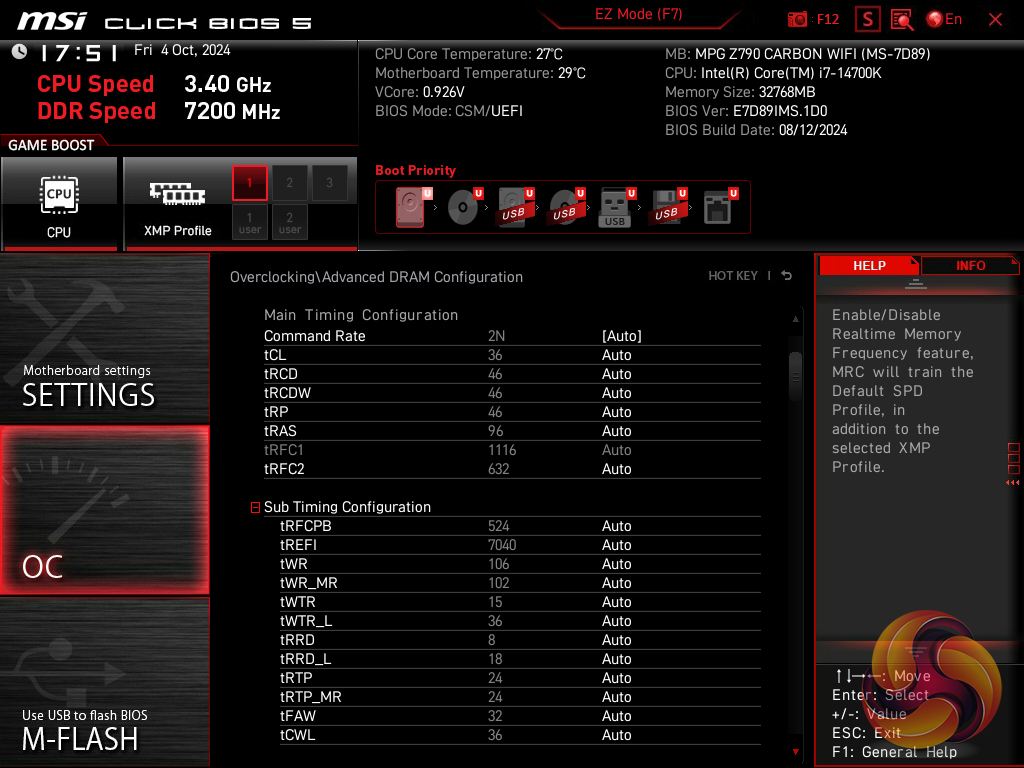
Task: Edit the tRFC2 Auto value
Action: coord(616,469)
